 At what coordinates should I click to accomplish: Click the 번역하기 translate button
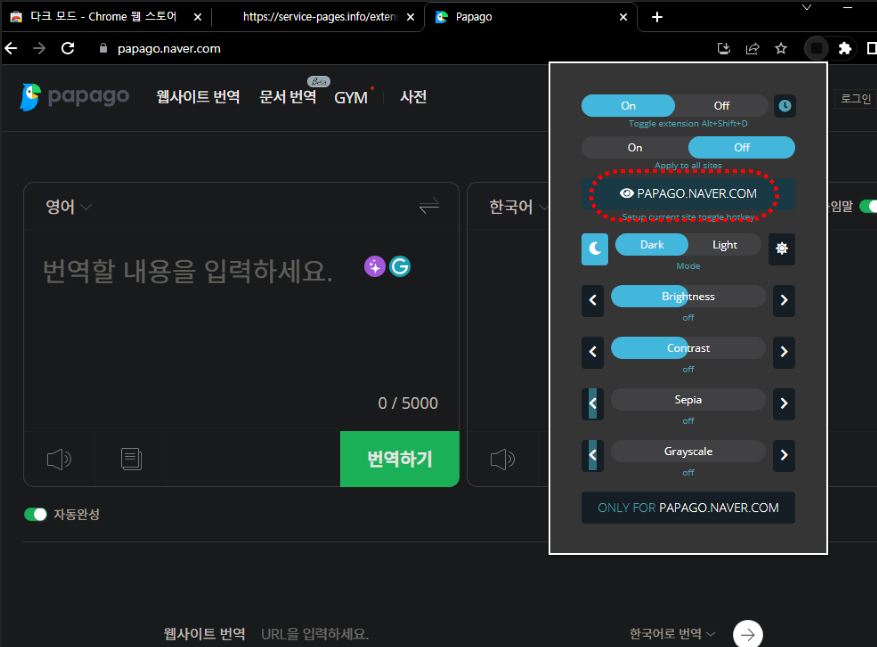pyautogui.click(x=400, y=459)
